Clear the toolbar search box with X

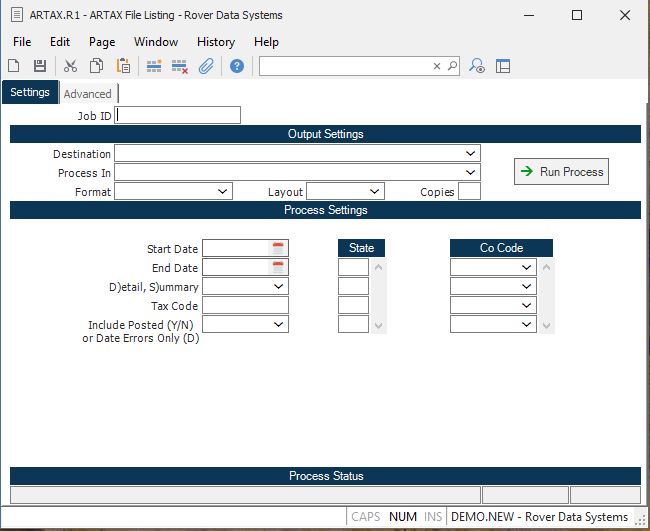(437, 66)
